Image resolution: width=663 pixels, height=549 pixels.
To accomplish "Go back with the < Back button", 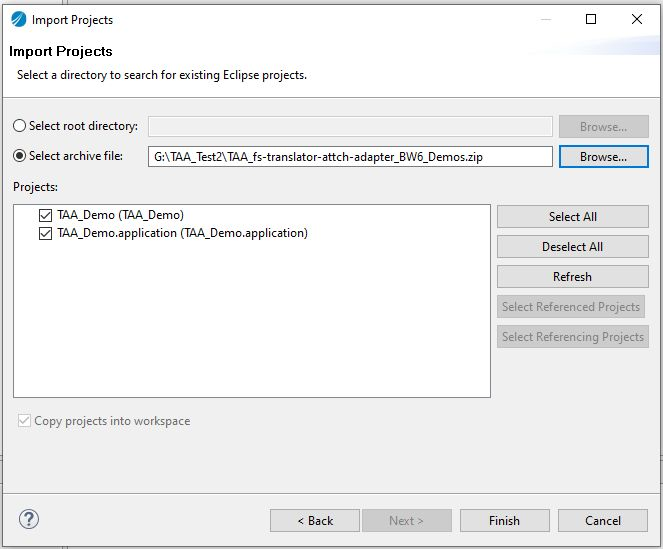I will point(315,521).
